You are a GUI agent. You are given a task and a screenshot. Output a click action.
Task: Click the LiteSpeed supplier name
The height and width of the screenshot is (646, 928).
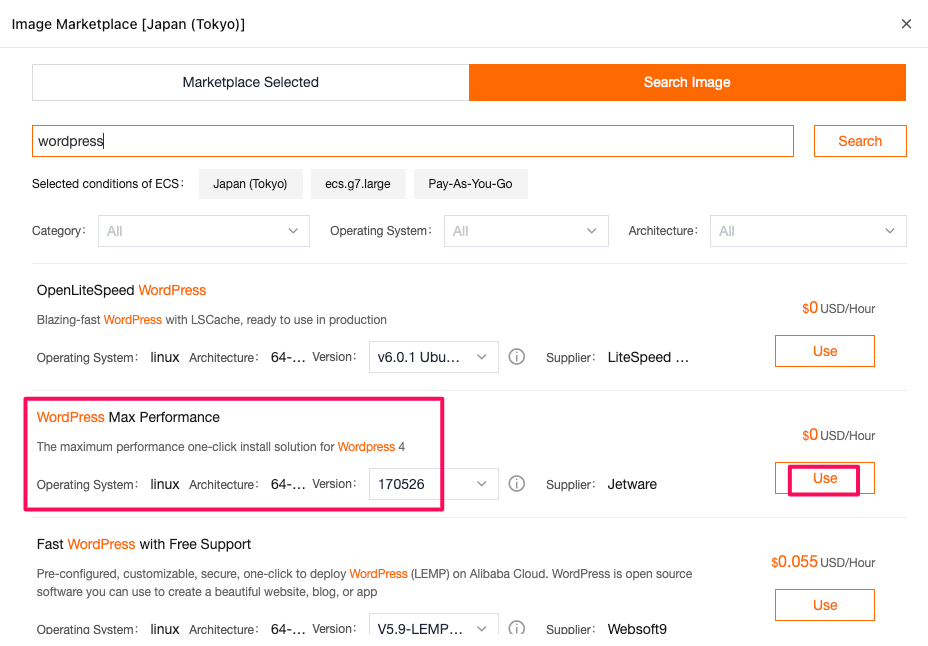(648, 357)
